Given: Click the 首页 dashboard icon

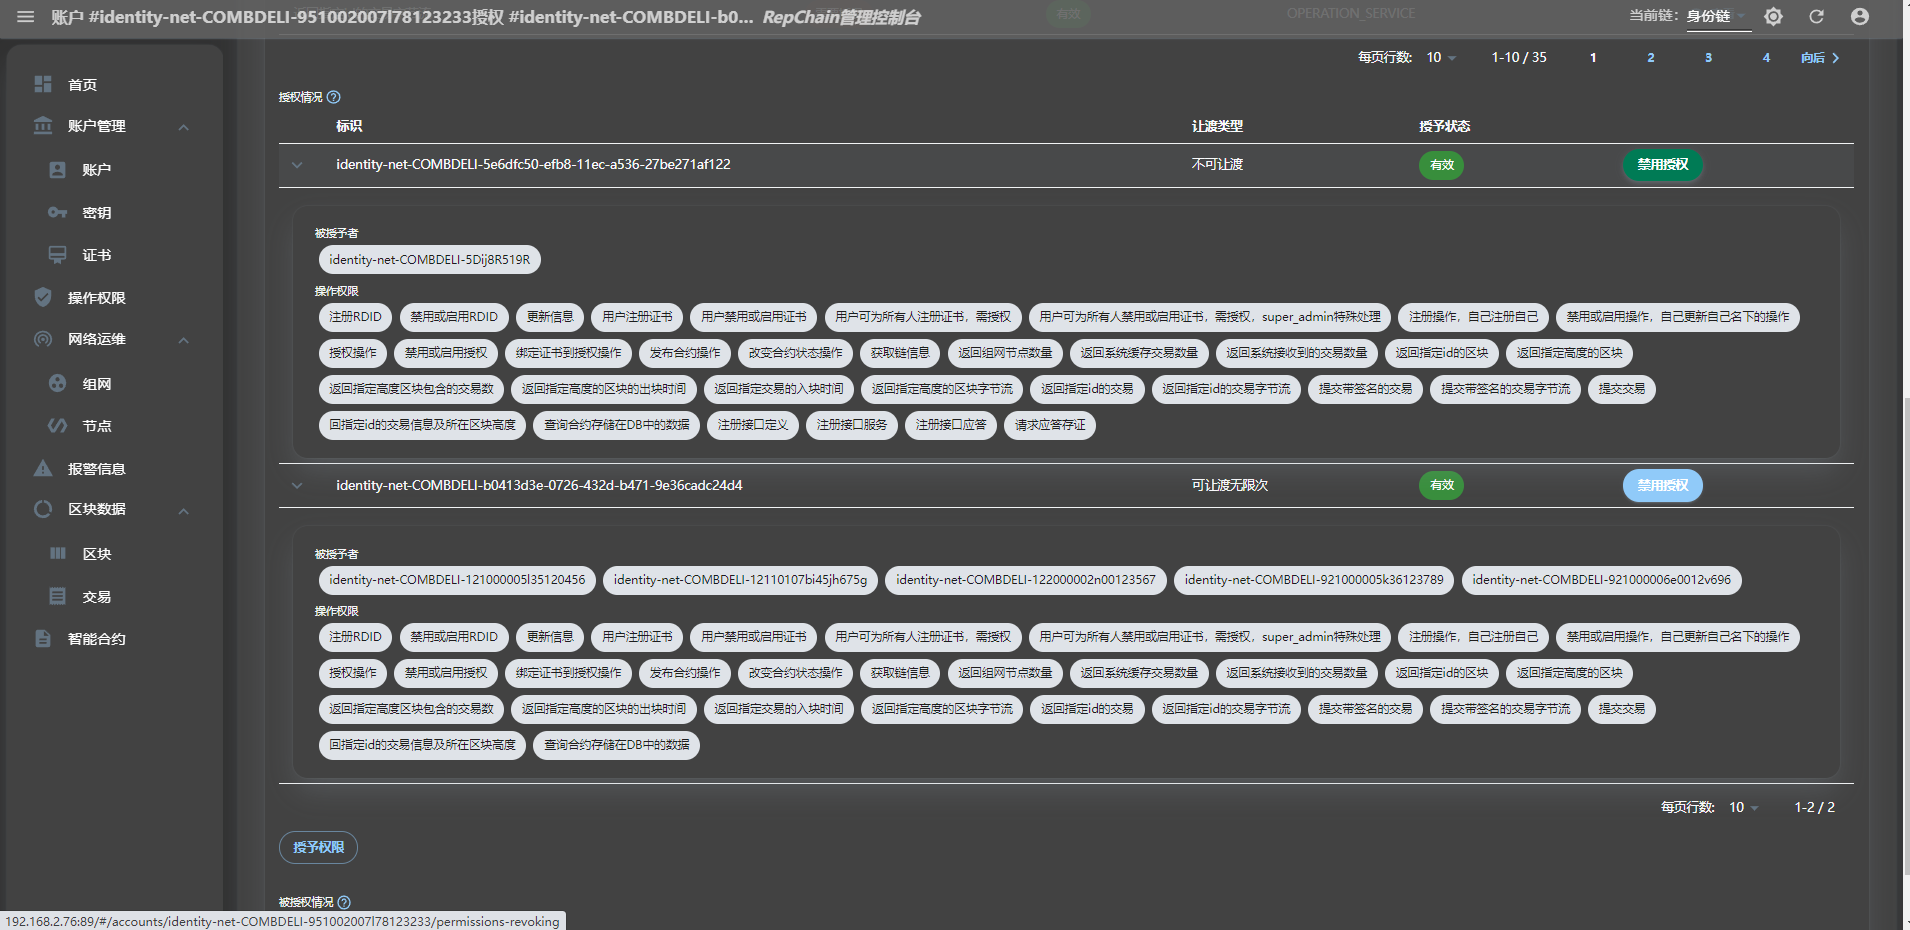Looking at the screenshot, I should click(43, 84).
